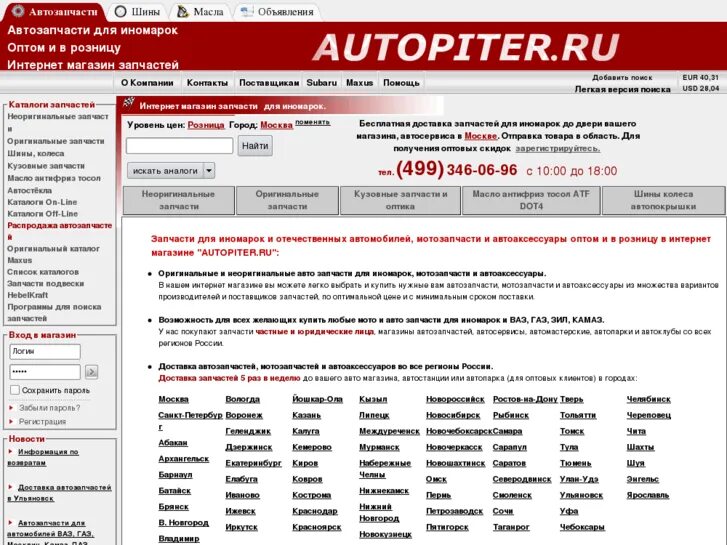Open the Объявления tab
Screen dimensions: 727x545
[278, 12]
